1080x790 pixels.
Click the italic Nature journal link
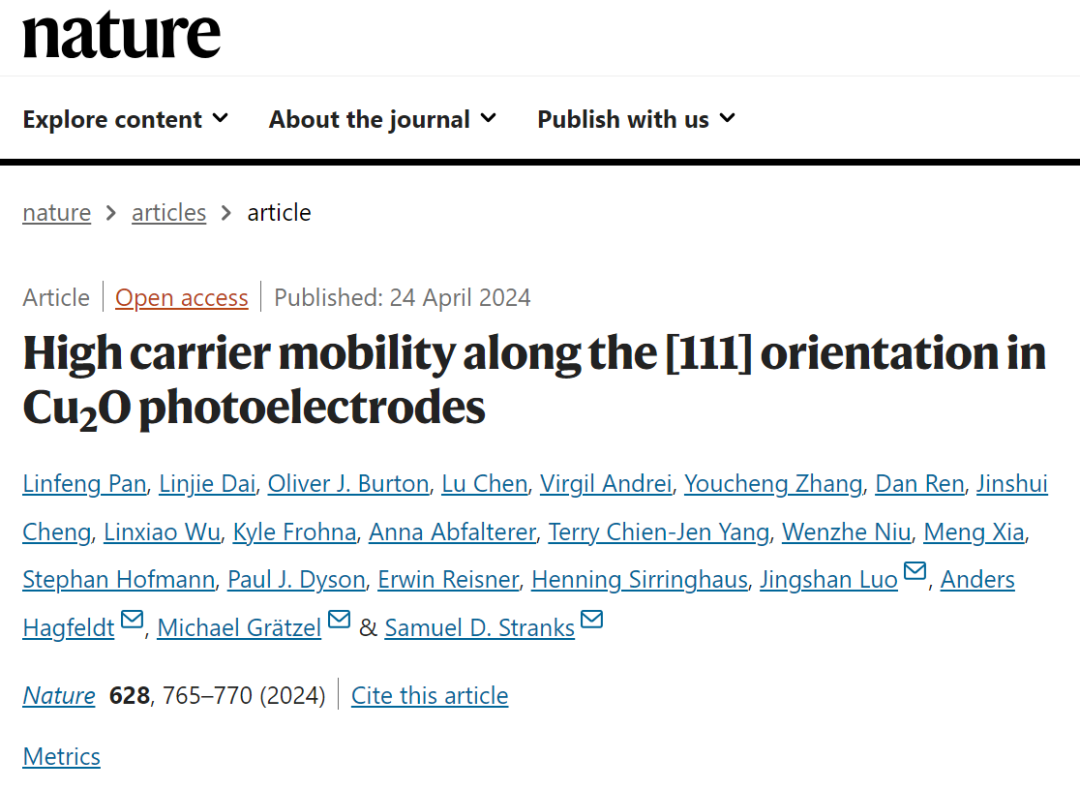coord(59,696)
